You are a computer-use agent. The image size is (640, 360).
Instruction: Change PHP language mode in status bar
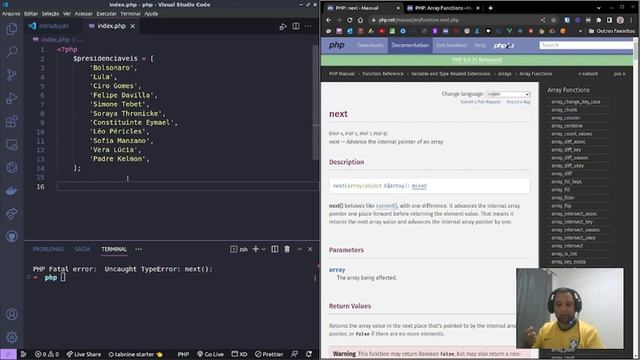[183, 354]
